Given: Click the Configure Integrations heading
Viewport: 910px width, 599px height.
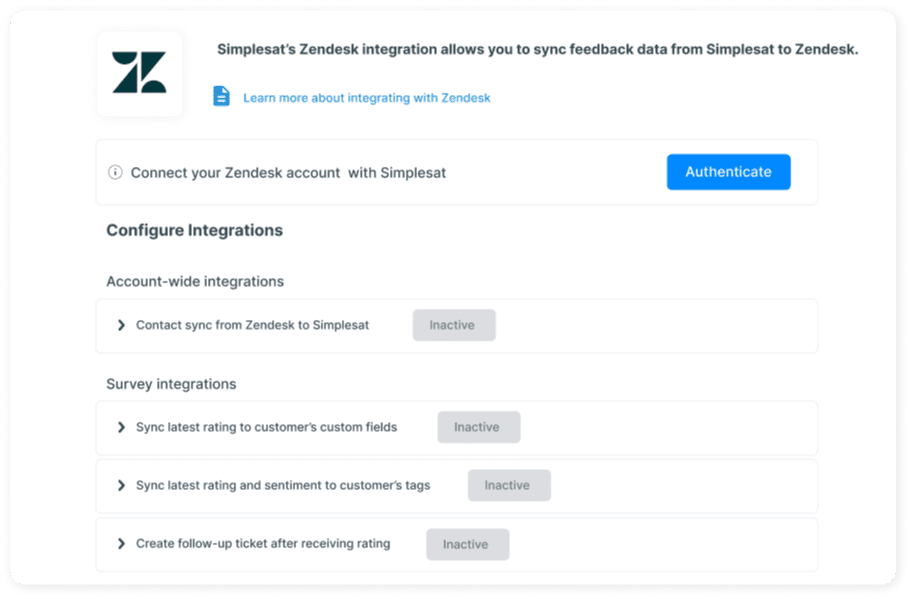Looking at the screenshot, I should (x=194, y=230).
